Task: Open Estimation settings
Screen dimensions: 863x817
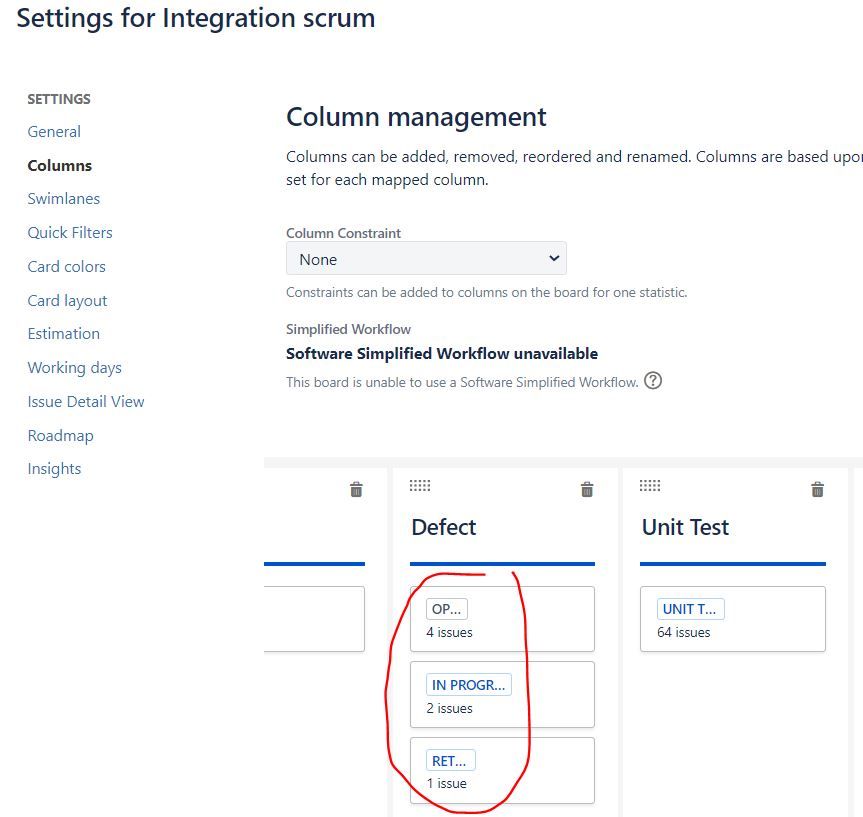Action: coord(64,334)
